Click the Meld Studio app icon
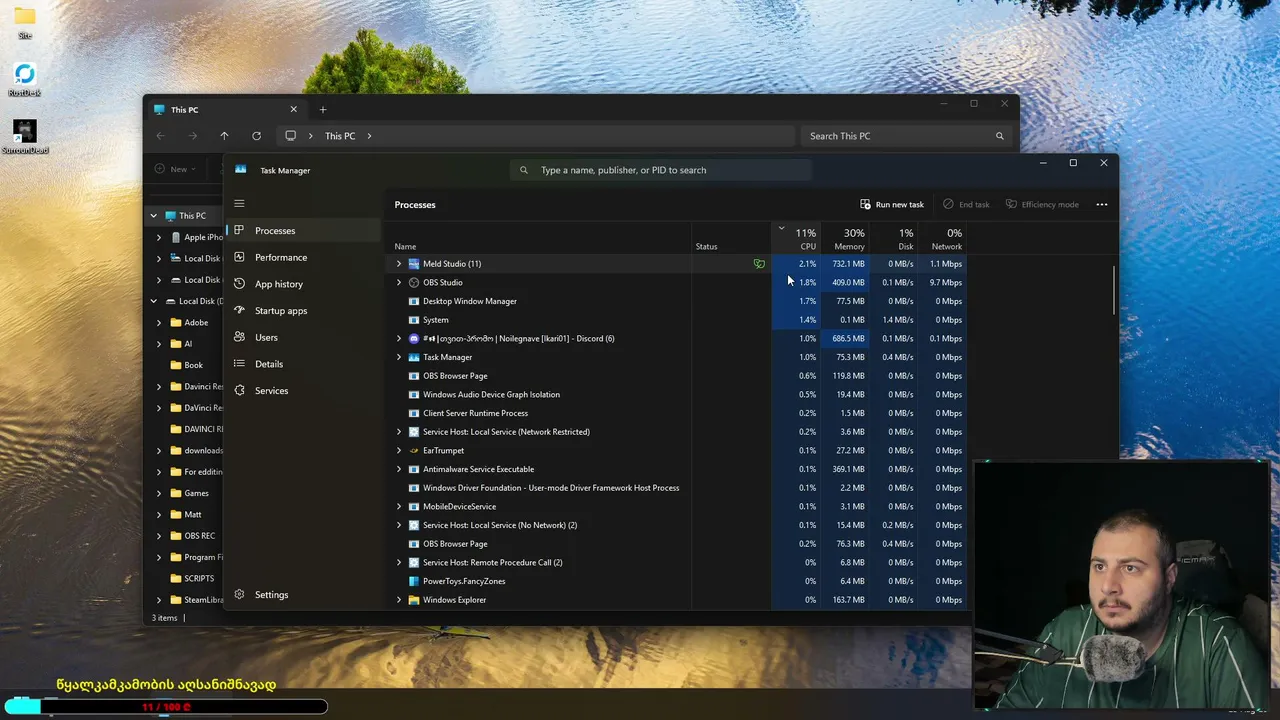 [x=414, y=264]
